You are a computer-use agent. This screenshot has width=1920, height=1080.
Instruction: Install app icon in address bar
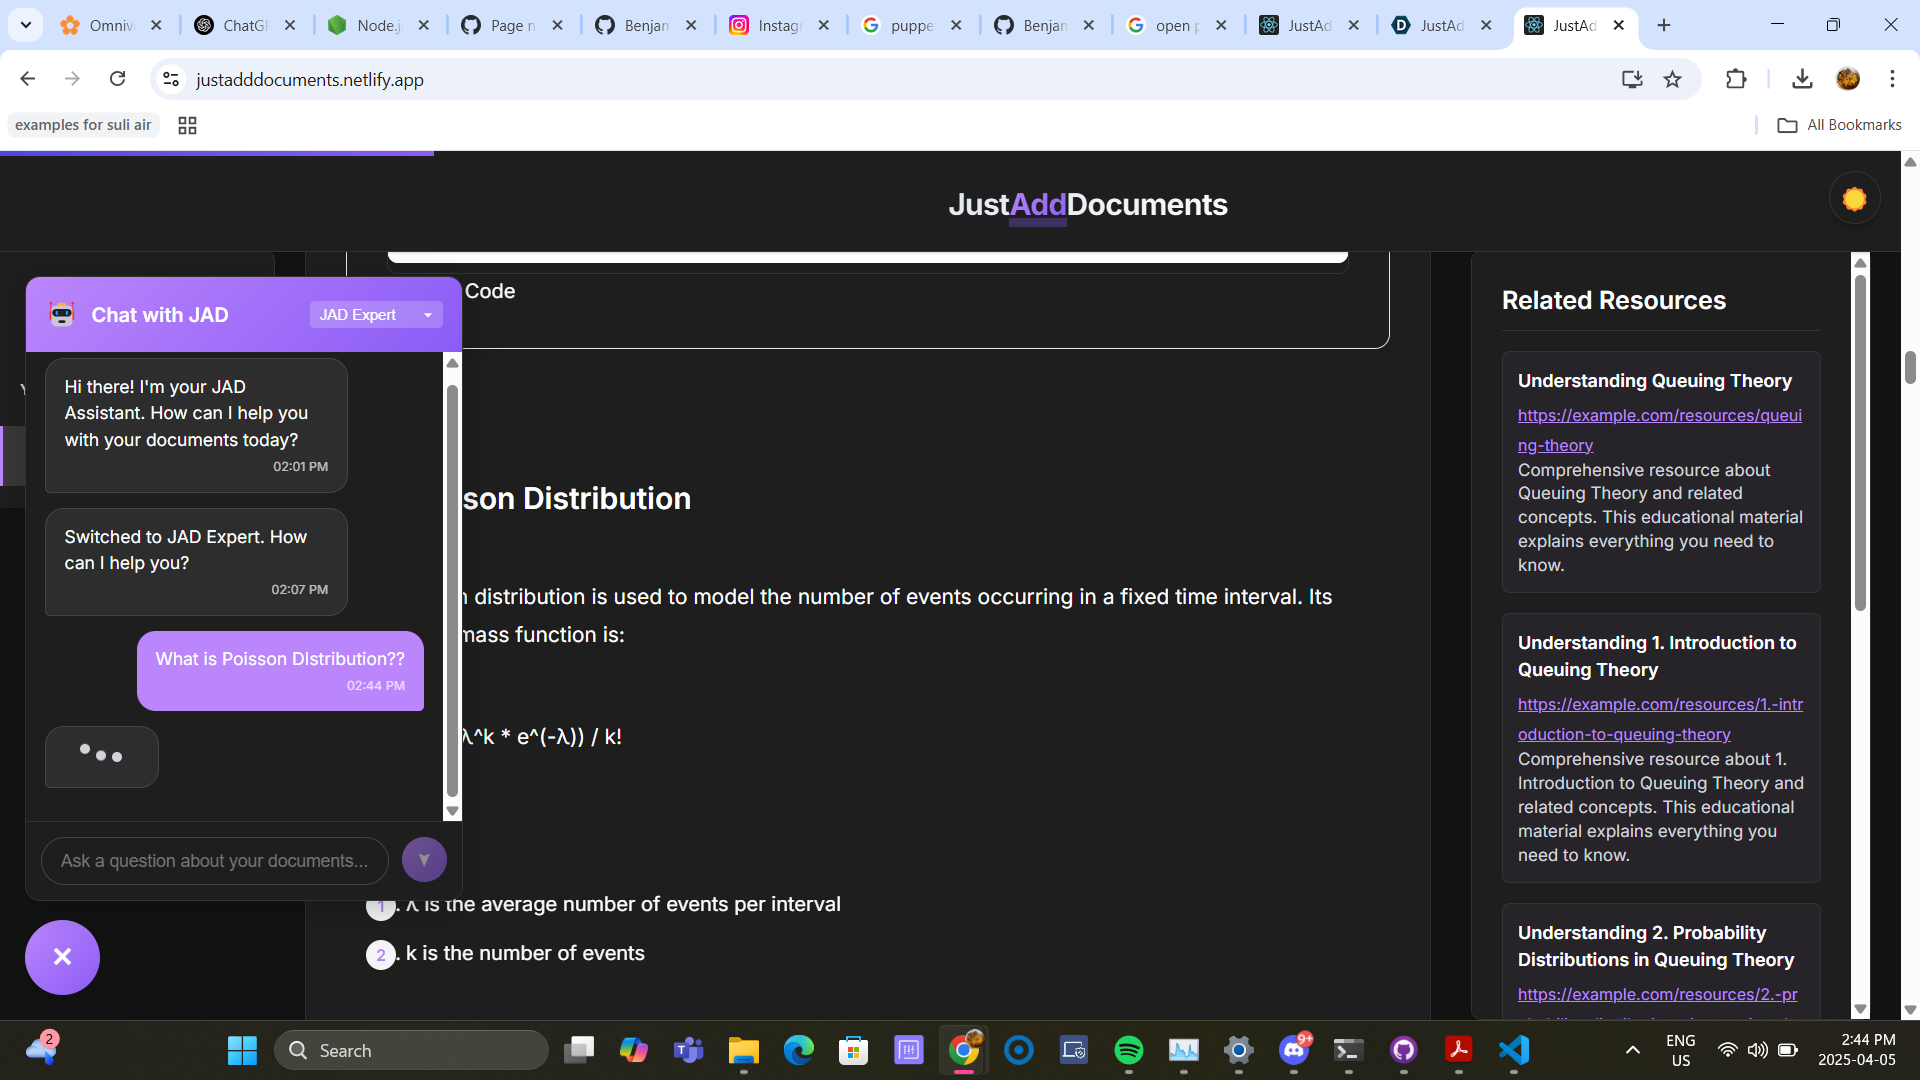[1632, 80]
